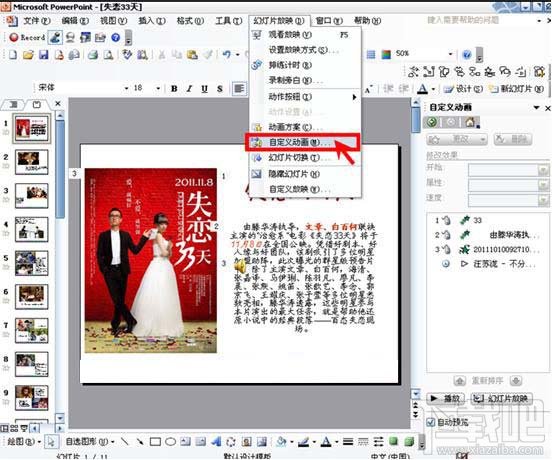The width and height of the screenshot is (552, 460).
Task: Select the rectangle drawing tool
Action: [155, 441]
